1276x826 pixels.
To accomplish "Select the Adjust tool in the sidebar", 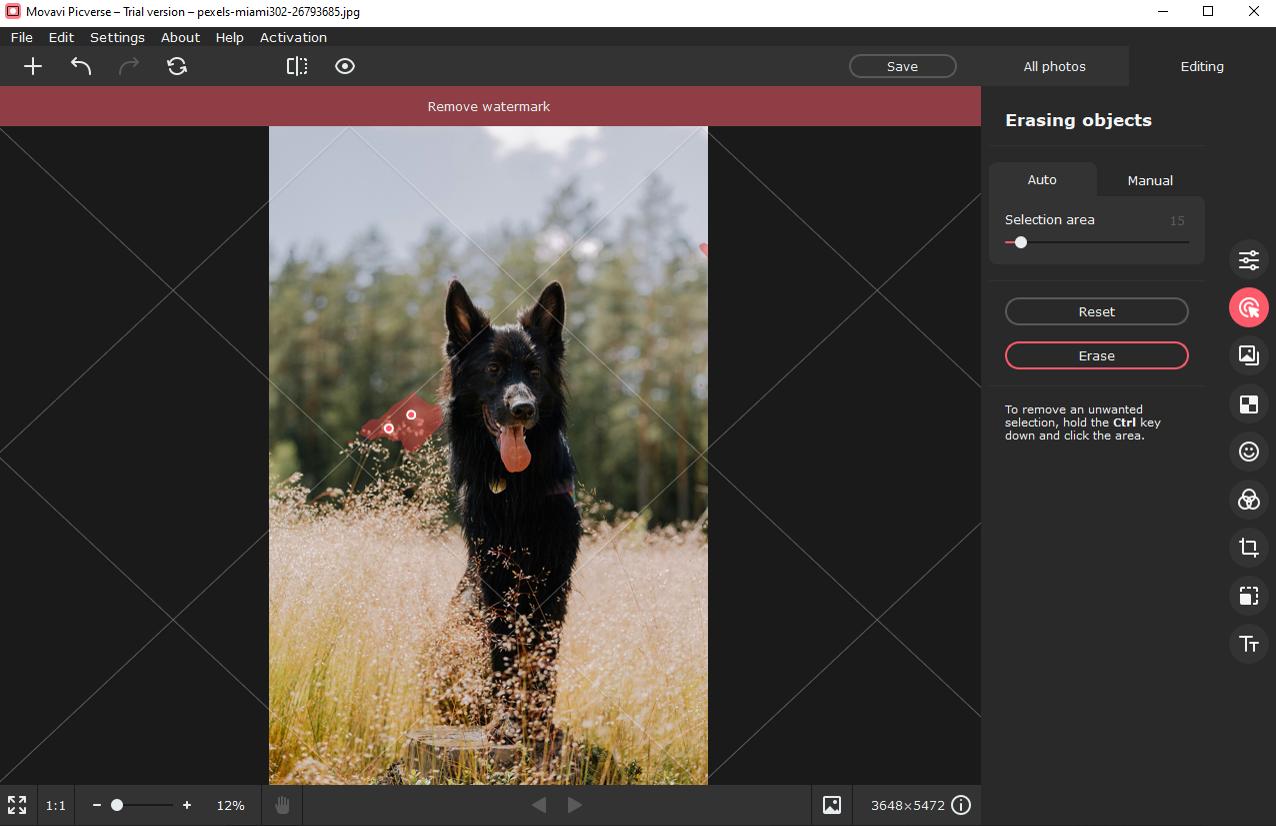I will point(1248,259).
